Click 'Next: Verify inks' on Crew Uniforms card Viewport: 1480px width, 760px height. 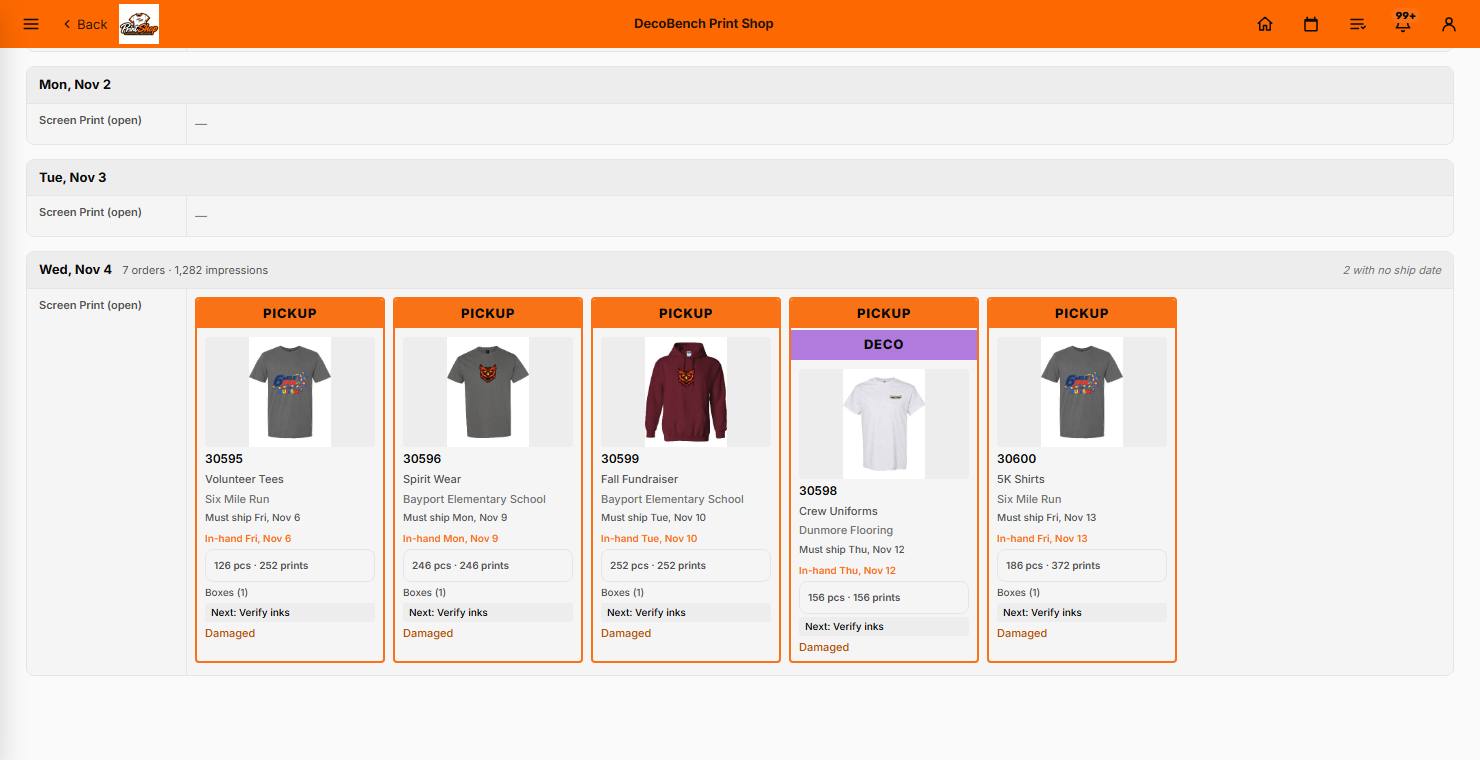click(x=884, y=627)
